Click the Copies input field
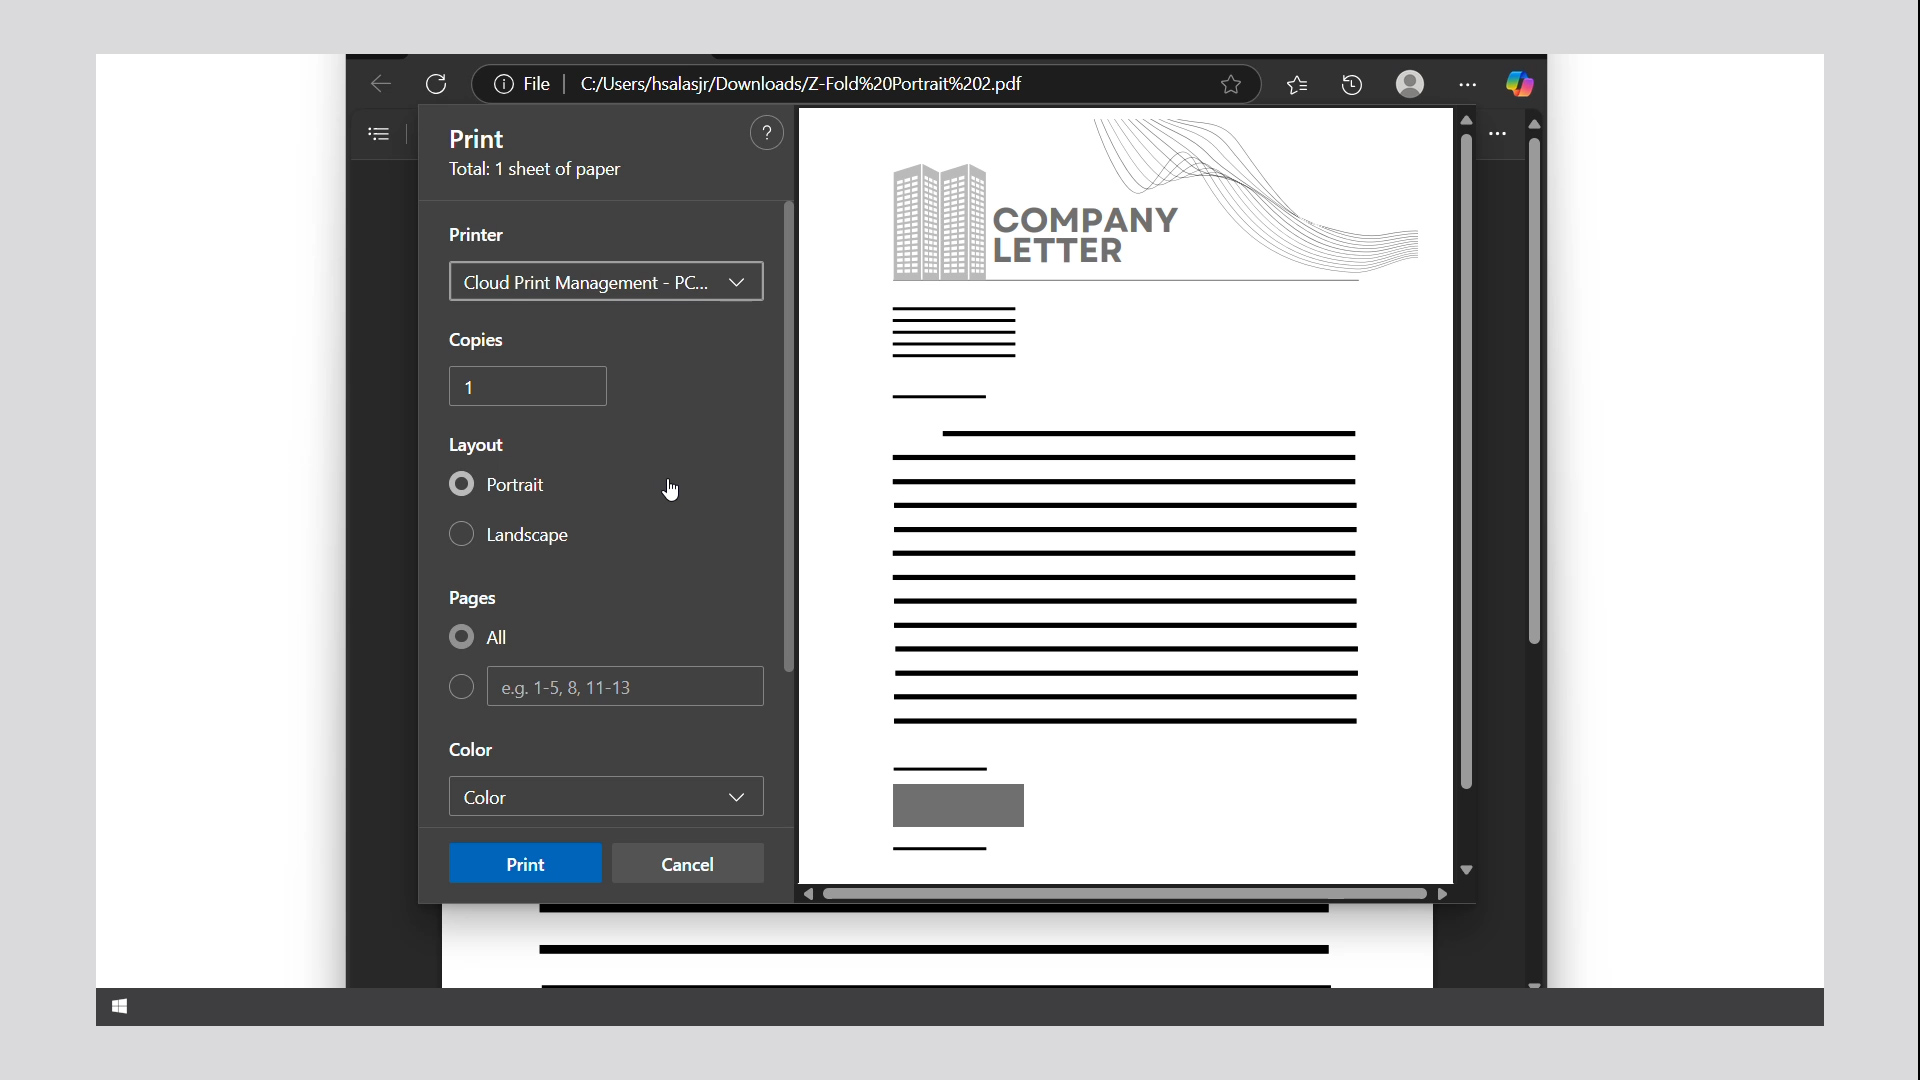 (x=527, y=386)
